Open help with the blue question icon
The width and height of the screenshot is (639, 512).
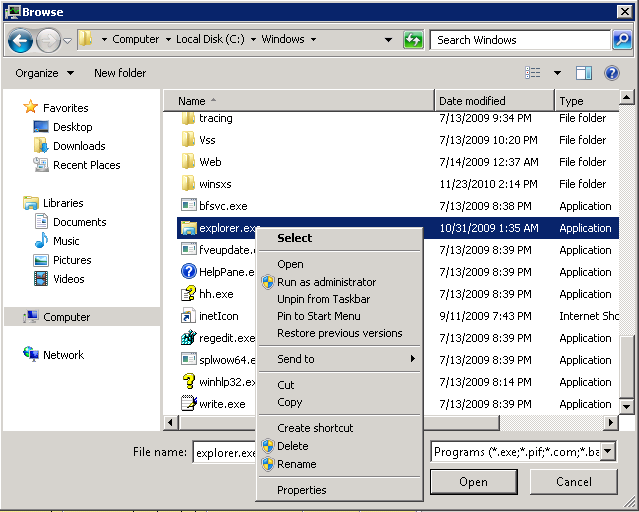(x=612, y=73)
